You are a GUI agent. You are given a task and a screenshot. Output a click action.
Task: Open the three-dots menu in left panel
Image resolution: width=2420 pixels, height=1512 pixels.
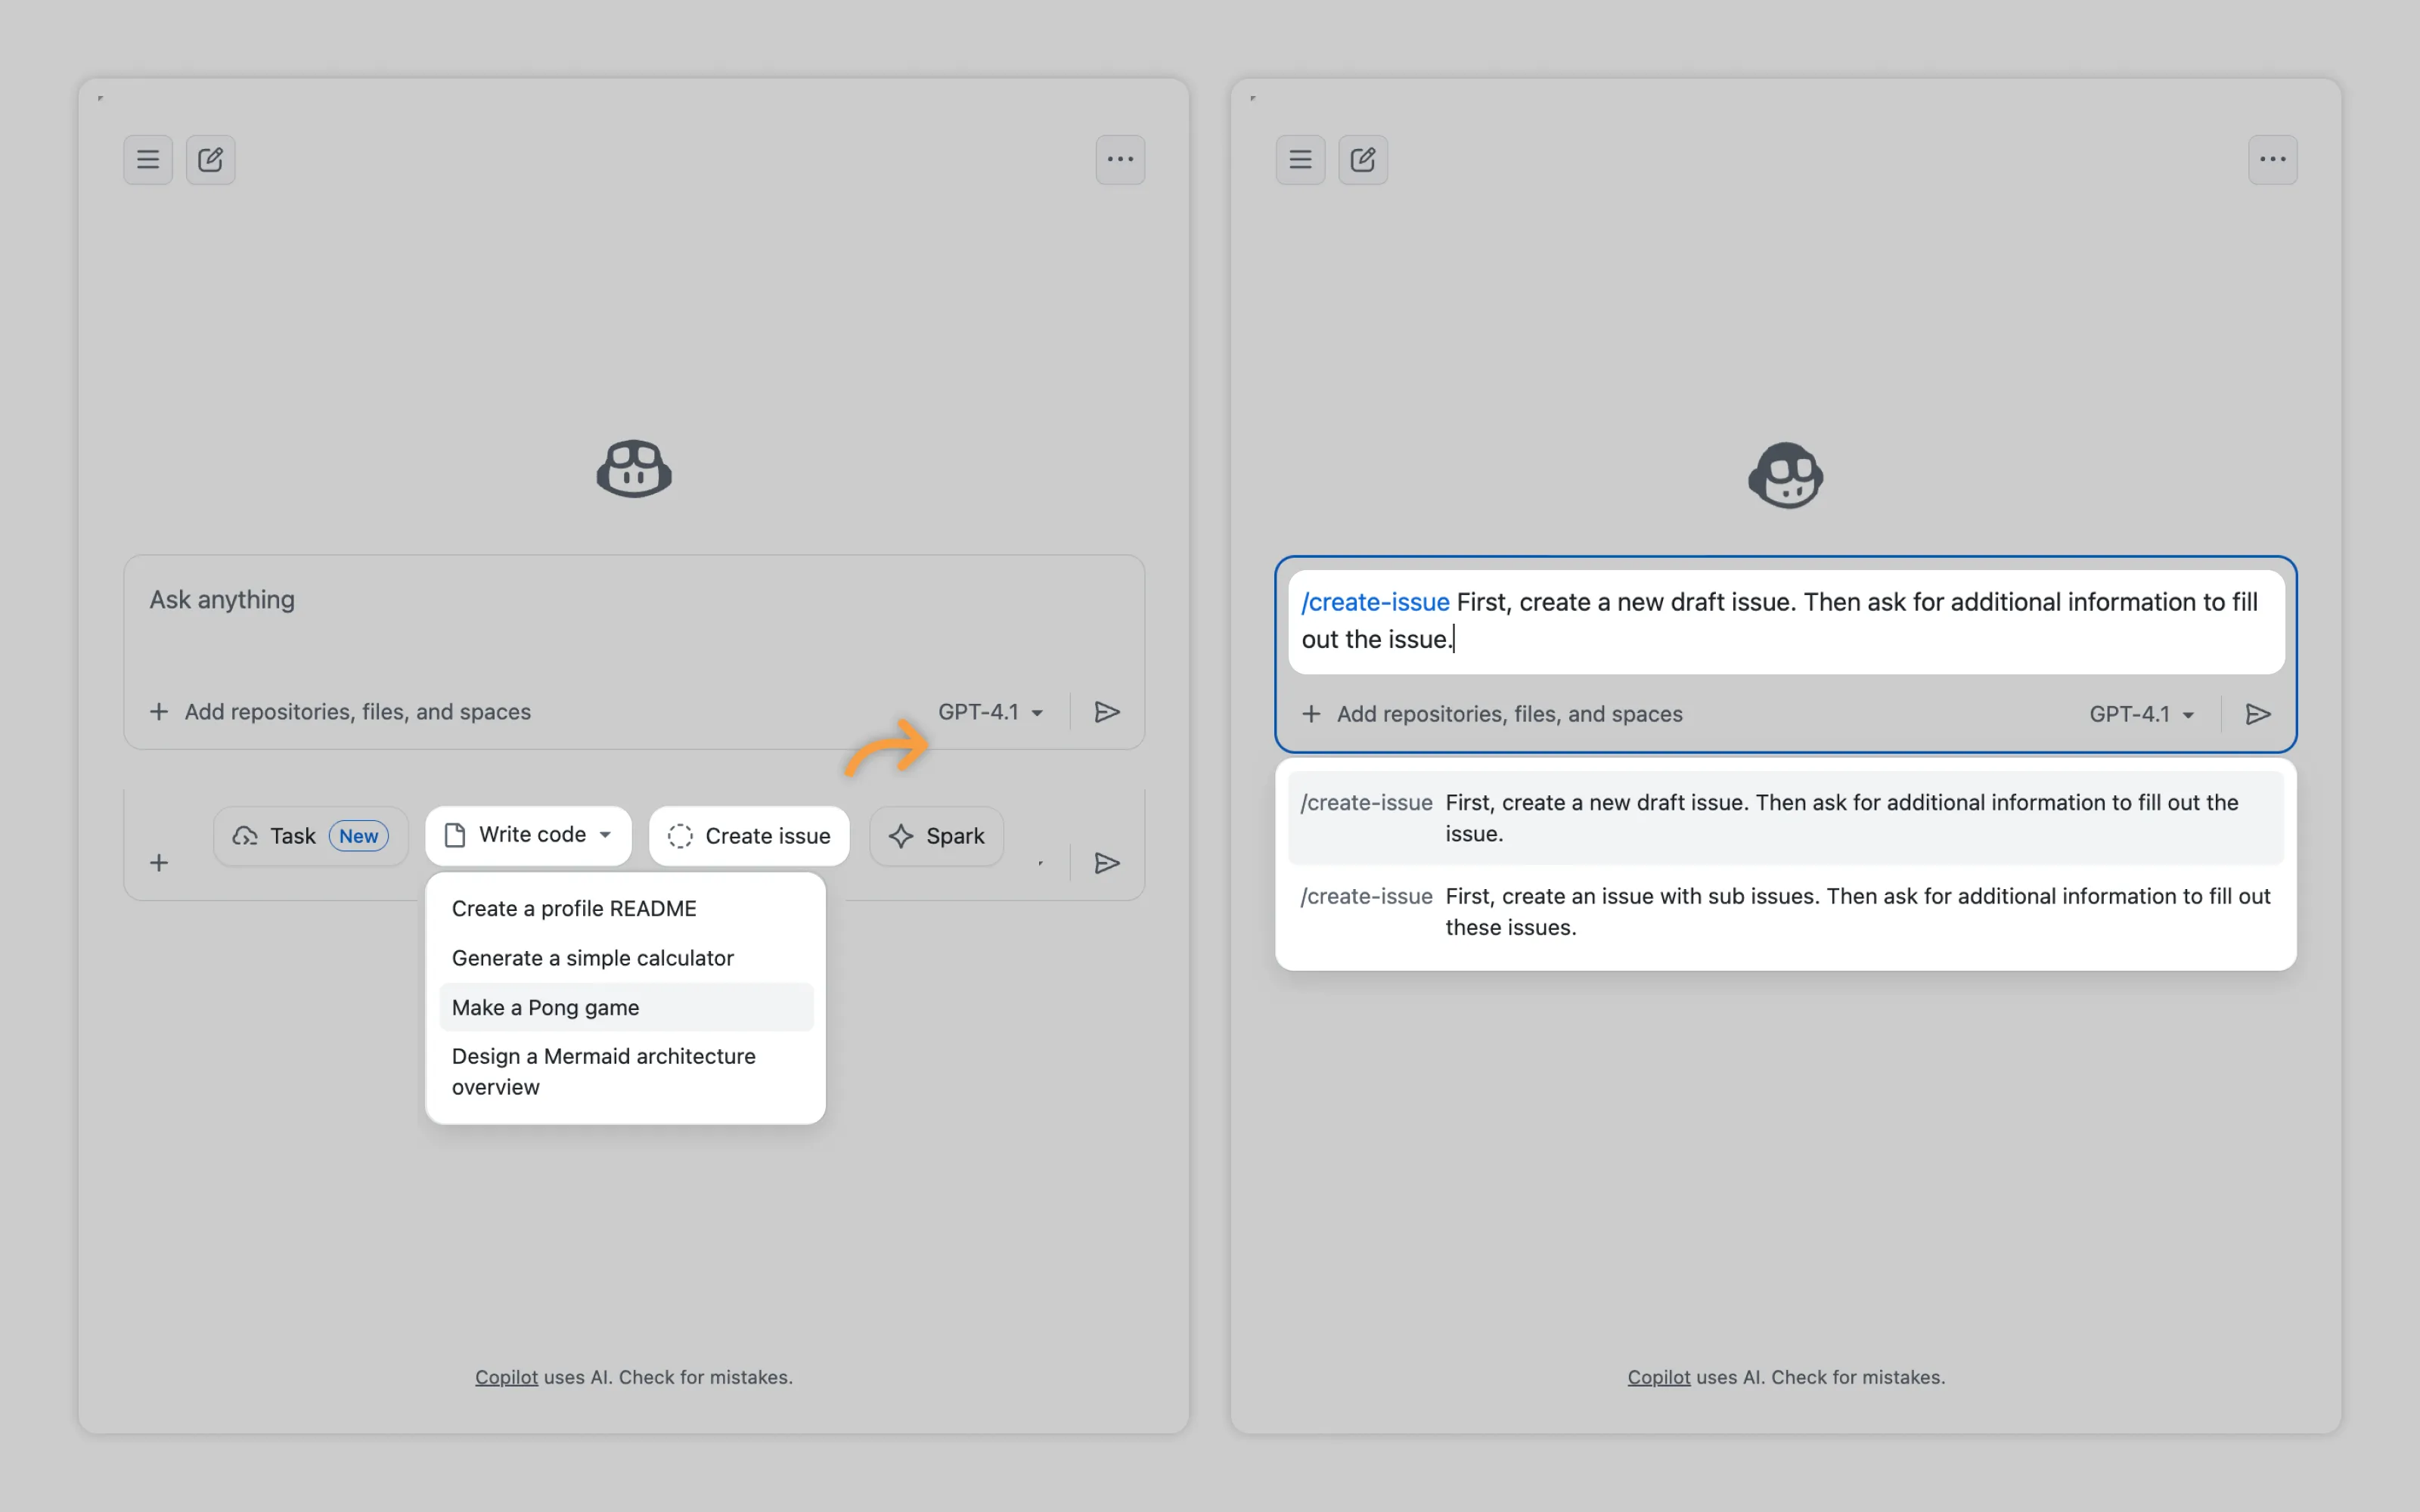click(1120, 160)
